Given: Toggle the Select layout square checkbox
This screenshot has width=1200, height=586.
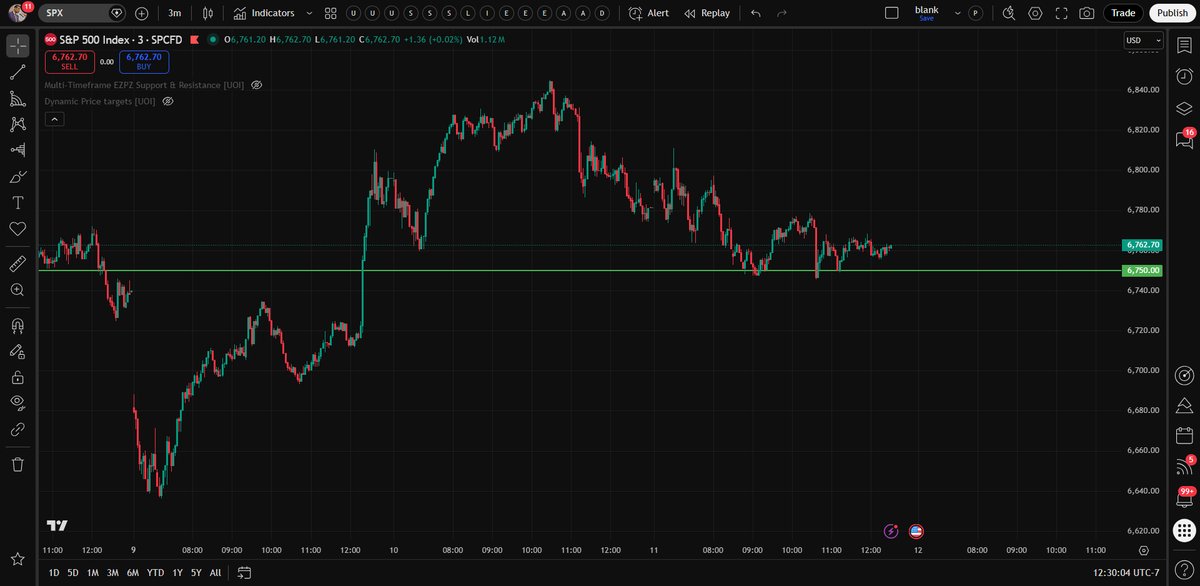Looking at the screenshot, I should (892, 13).
